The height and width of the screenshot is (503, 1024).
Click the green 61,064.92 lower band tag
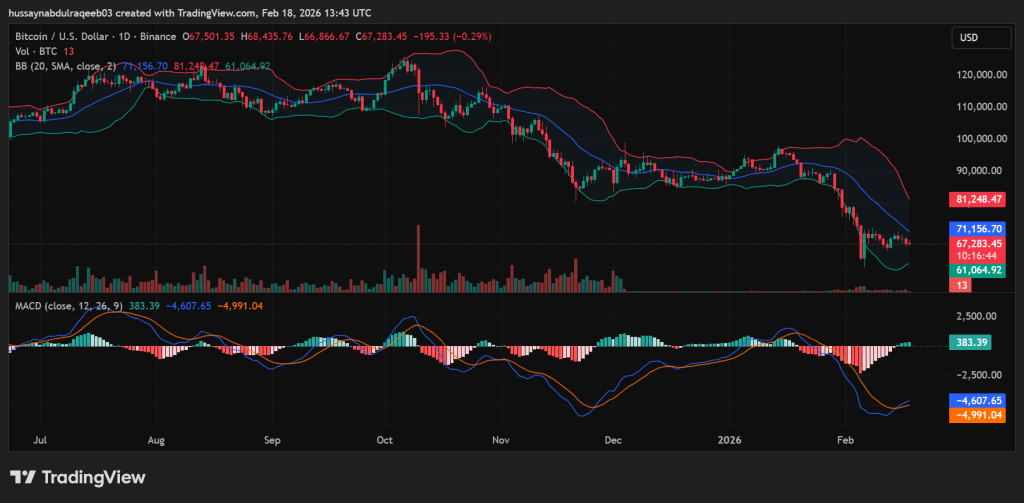[x=978, y=270]
